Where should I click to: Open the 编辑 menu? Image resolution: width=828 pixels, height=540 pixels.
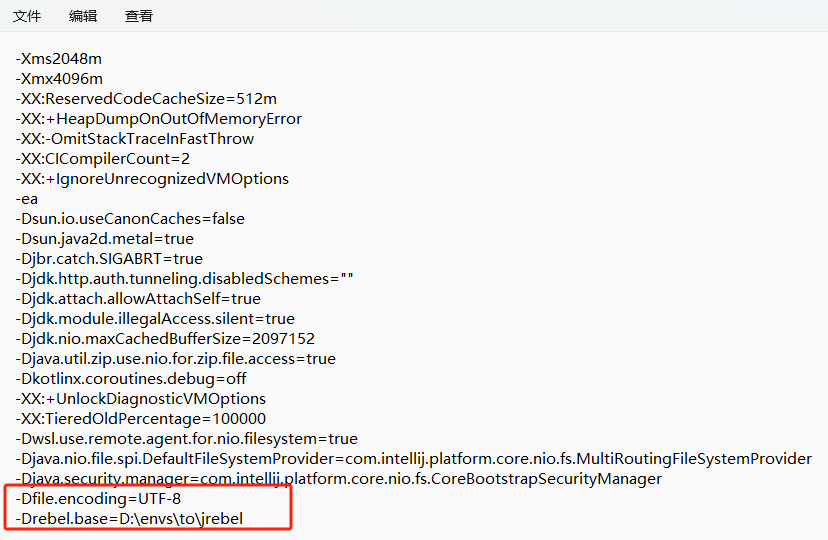click(83, 16)
